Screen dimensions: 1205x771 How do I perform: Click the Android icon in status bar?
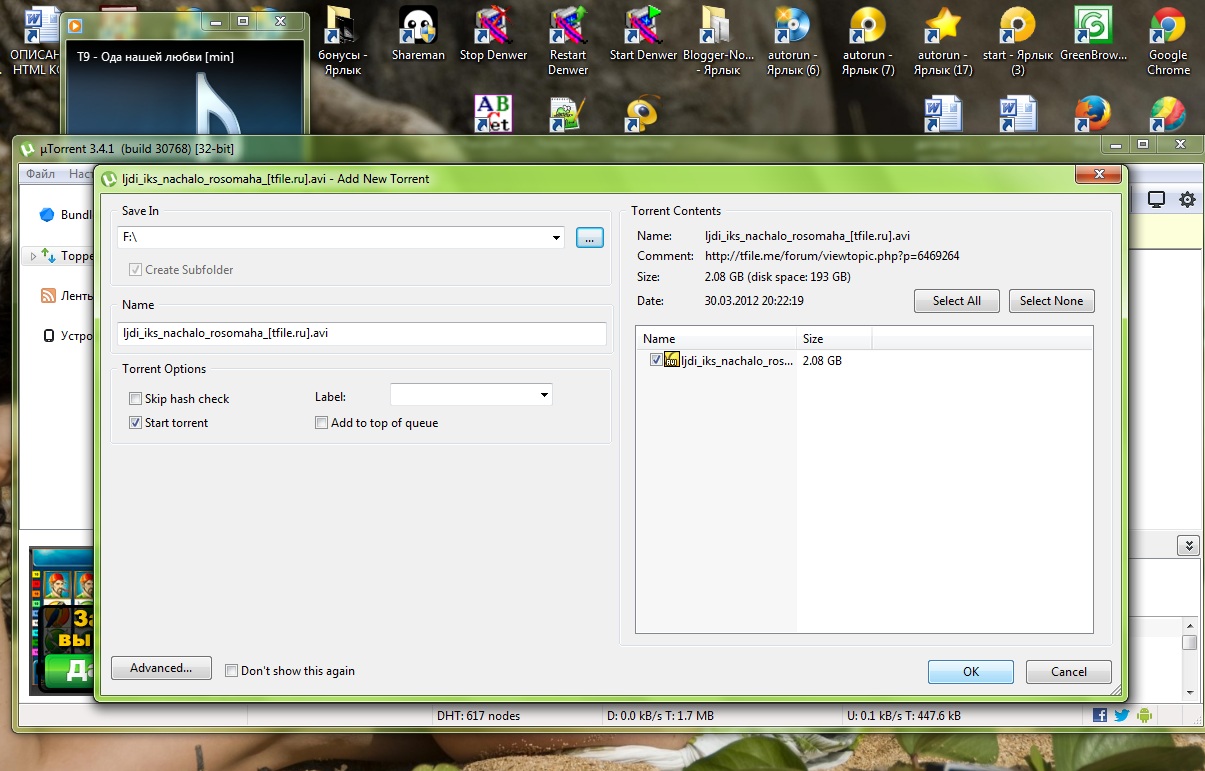(x=1144, y=715)
